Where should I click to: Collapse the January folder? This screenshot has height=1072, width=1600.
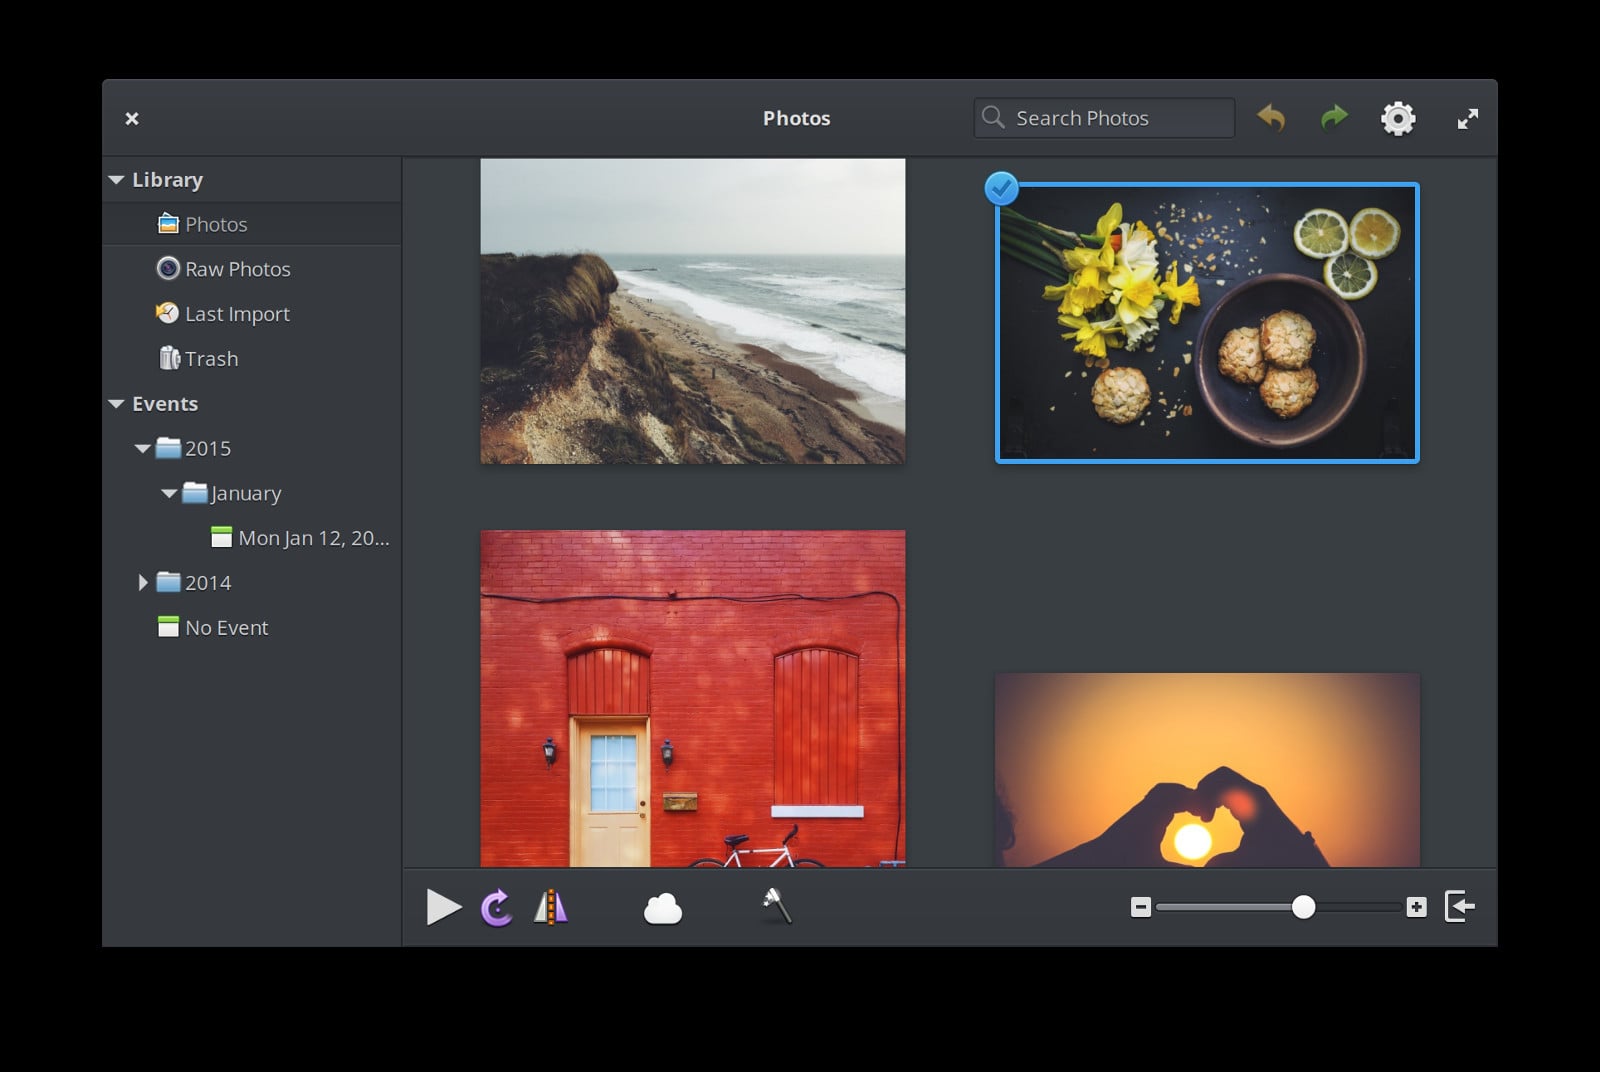pyautogui.click(x=168, y=492)
